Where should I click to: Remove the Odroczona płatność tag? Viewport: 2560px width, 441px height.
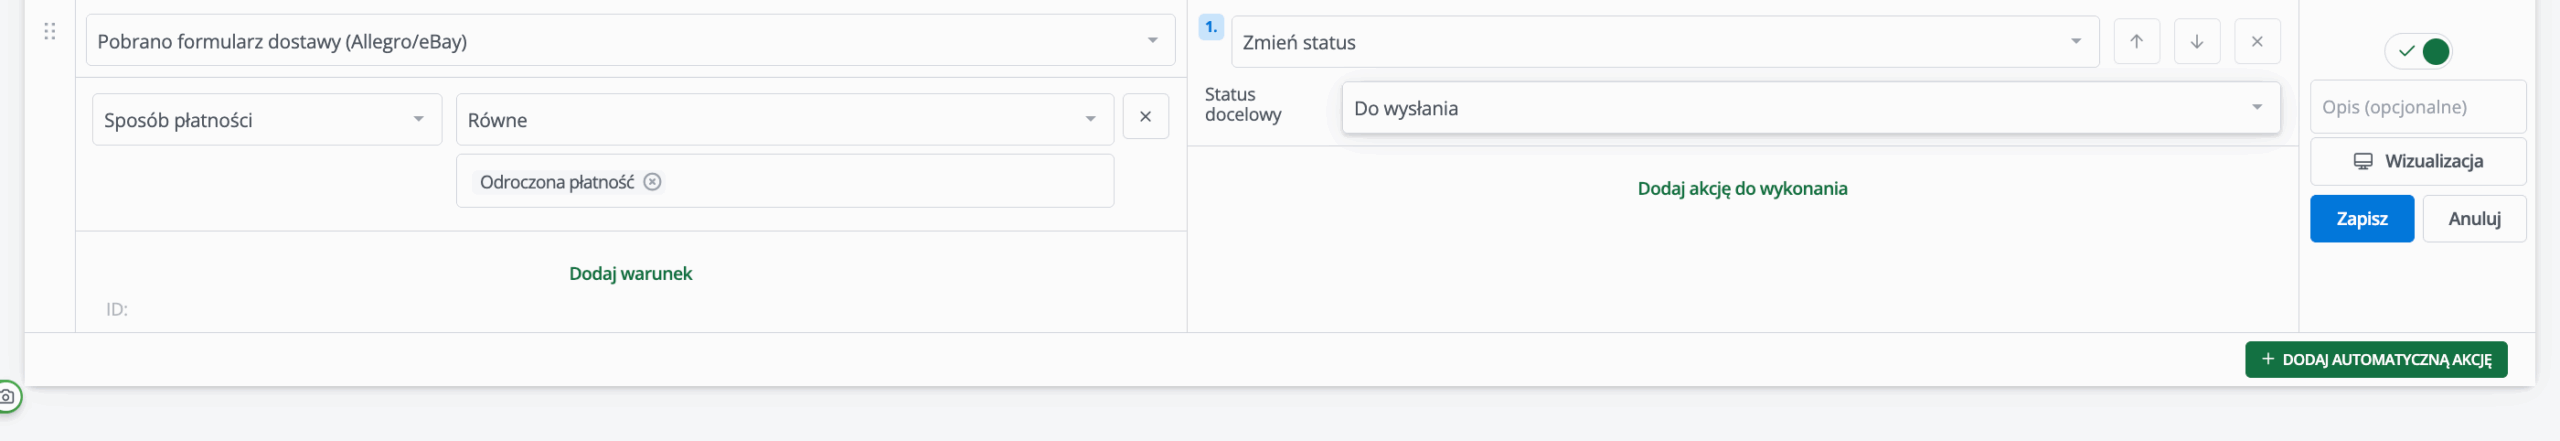tap(652, 182)
